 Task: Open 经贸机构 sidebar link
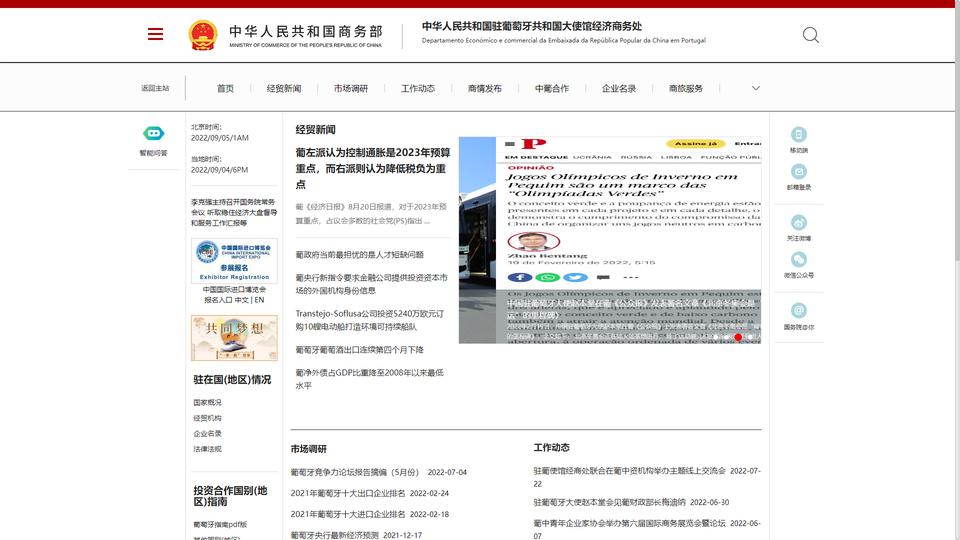208,418
